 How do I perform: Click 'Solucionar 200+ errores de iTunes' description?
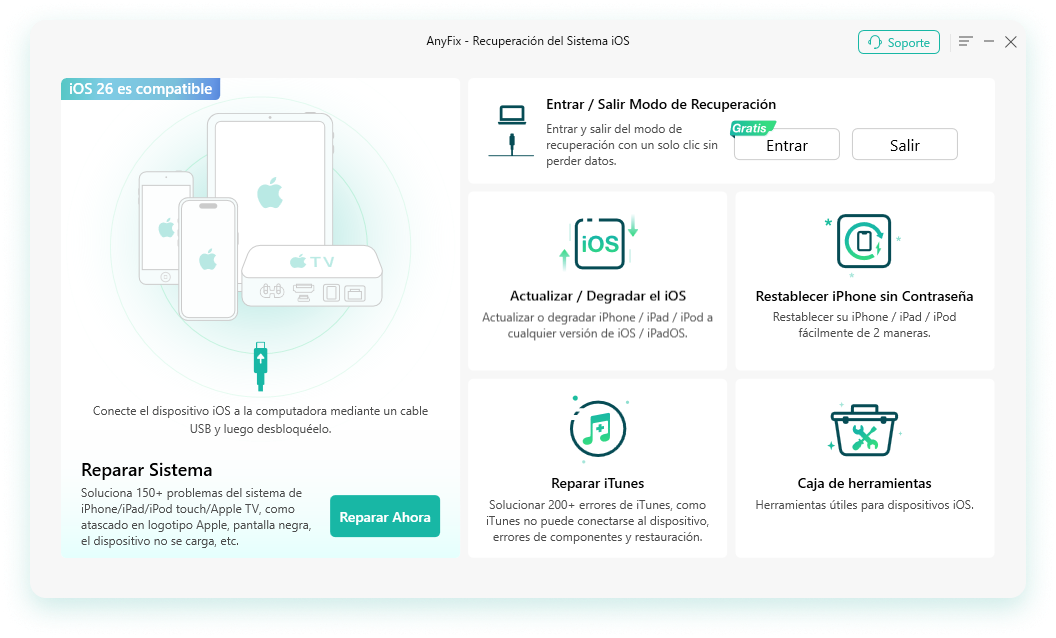click(597, 521)
